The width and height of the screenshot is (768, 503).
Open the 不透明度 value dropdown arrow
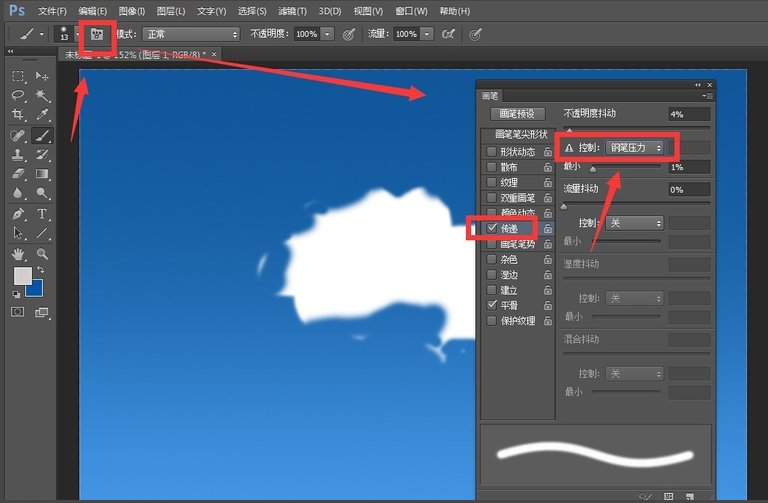pos(327,34)
